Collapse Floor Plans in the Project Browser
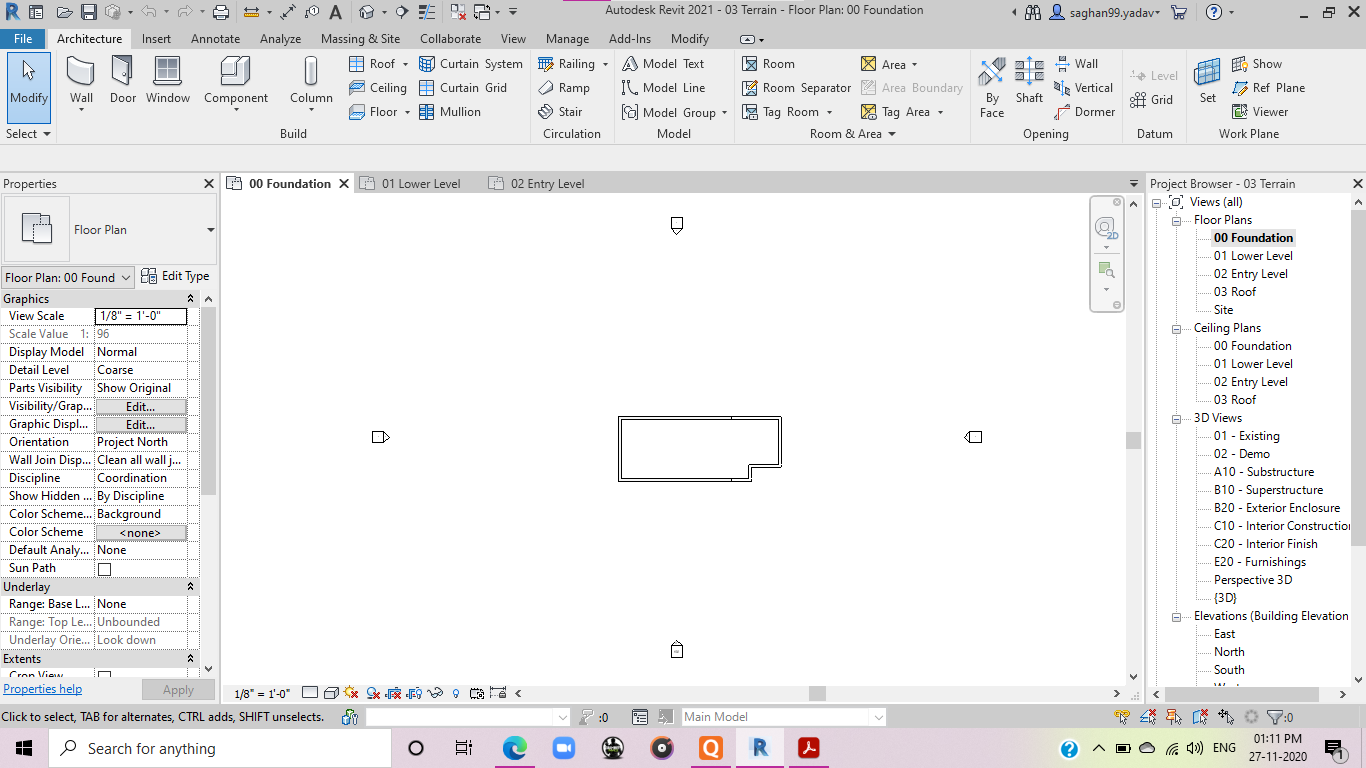 (x=1177, y=219)
